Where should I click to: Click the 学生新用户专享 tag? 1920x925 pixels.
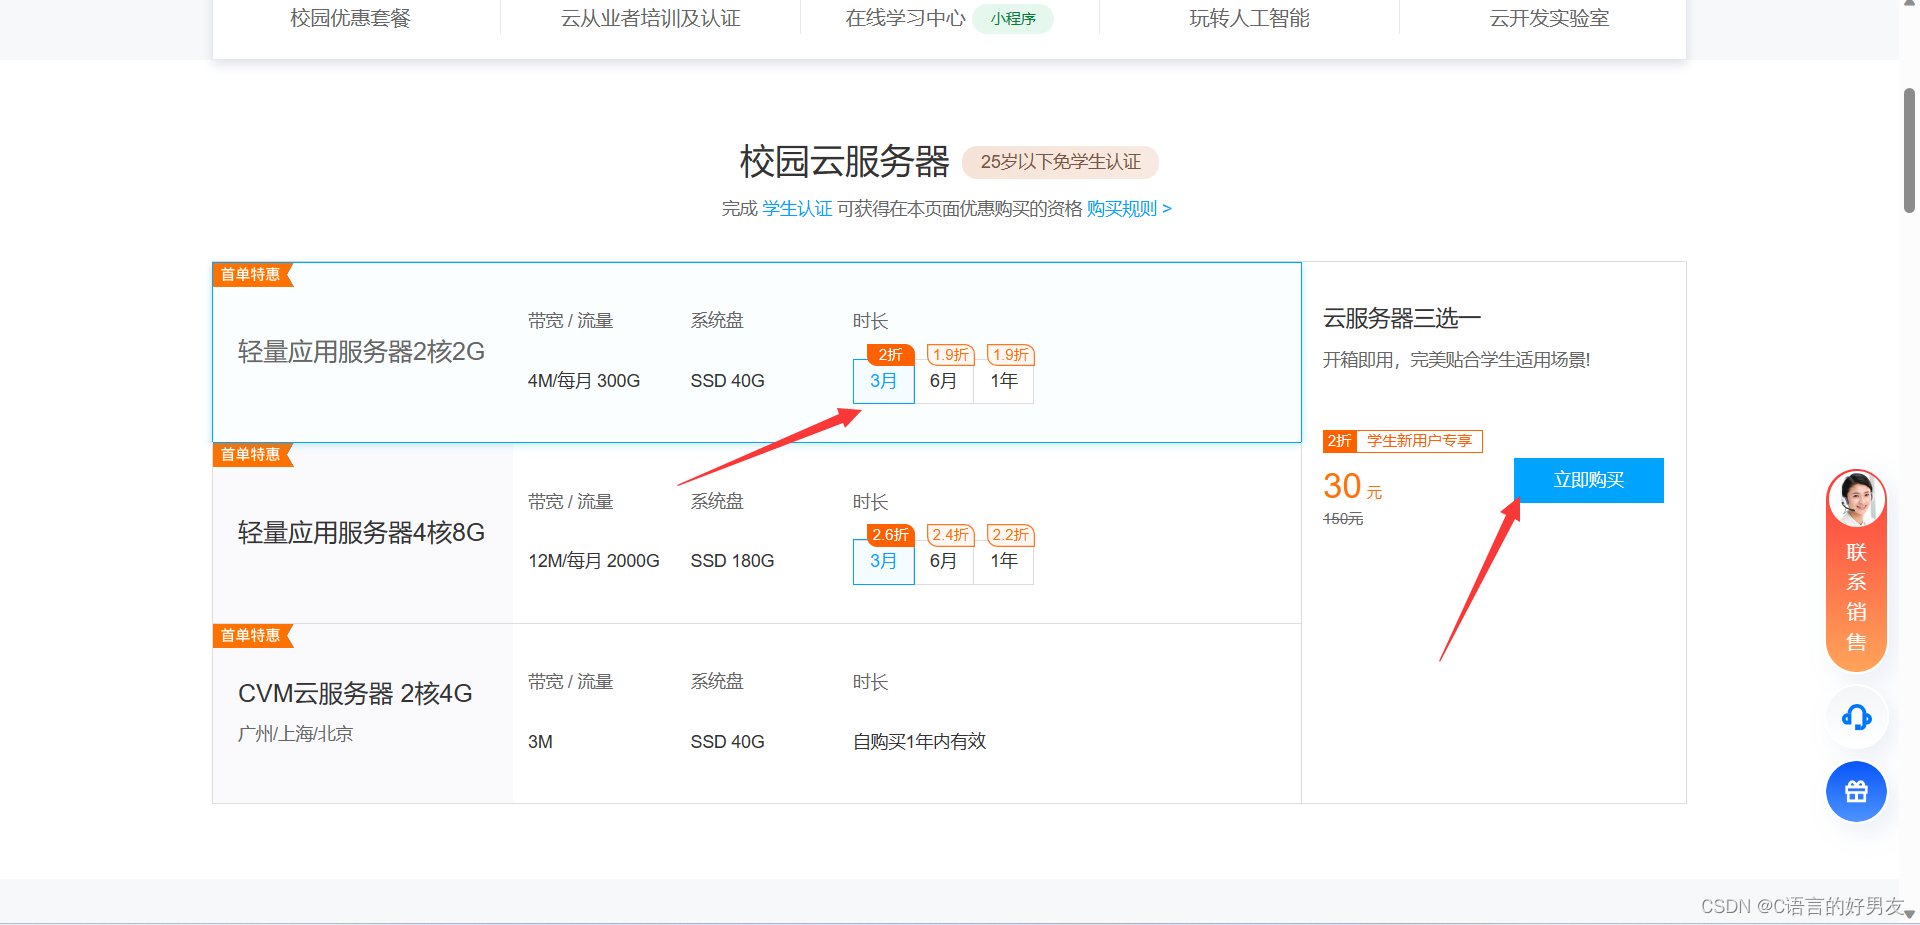1419,440
